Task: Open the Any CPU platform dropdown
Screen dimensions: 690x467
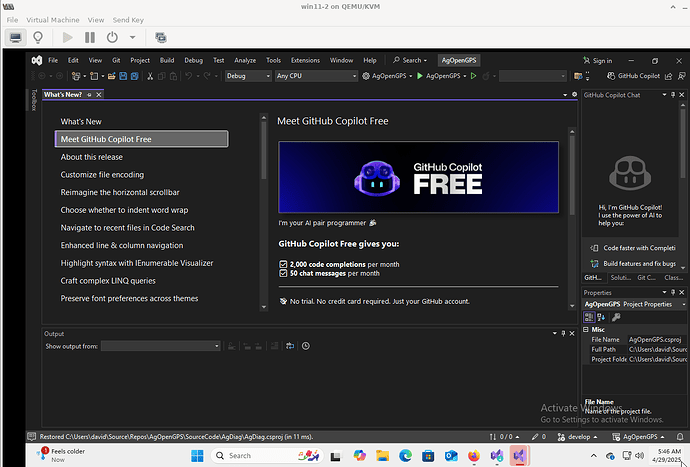Action: point(316,76)
